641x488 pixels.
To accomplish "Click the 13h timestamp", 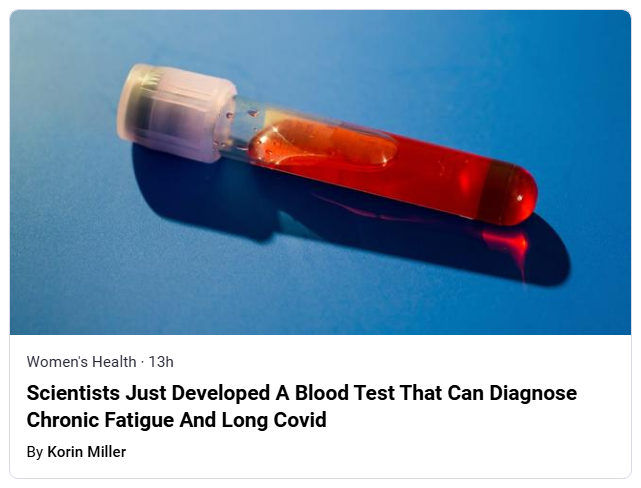I will (161, 362).
